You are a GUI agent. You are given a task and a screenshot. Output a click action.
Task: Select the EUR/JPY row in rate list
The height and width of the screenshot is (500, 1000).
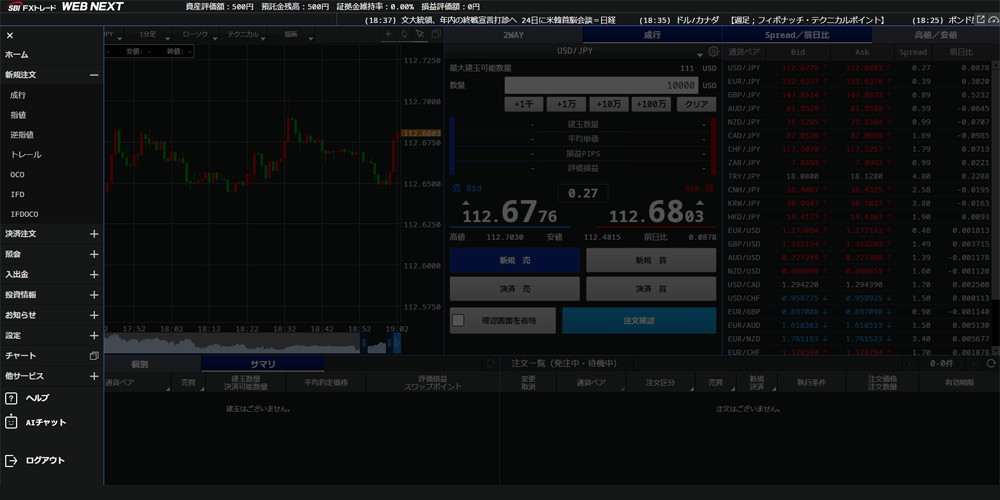[859, 81]
